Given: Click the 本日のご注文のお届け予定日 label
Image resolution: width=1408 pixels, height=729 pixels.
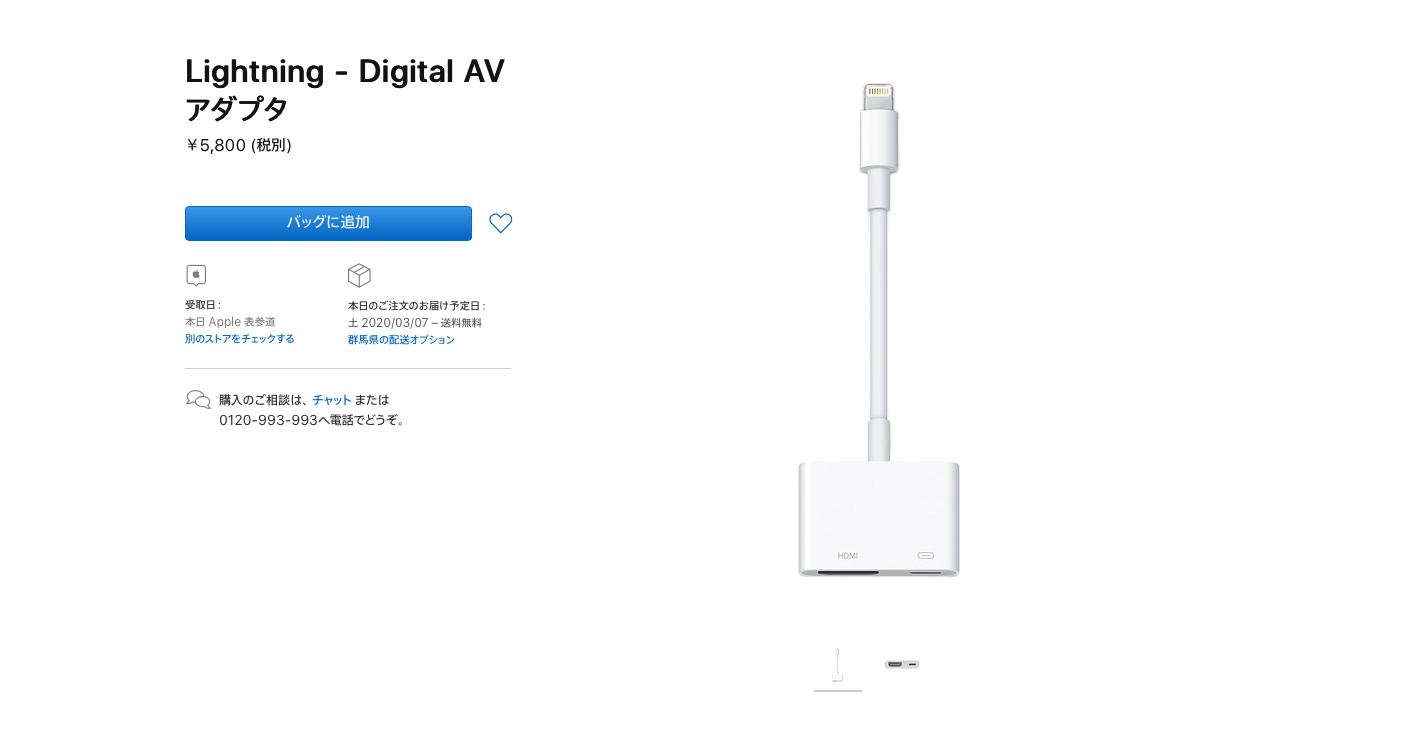Looking at the screenshot, I should click(x=417, y=305).
